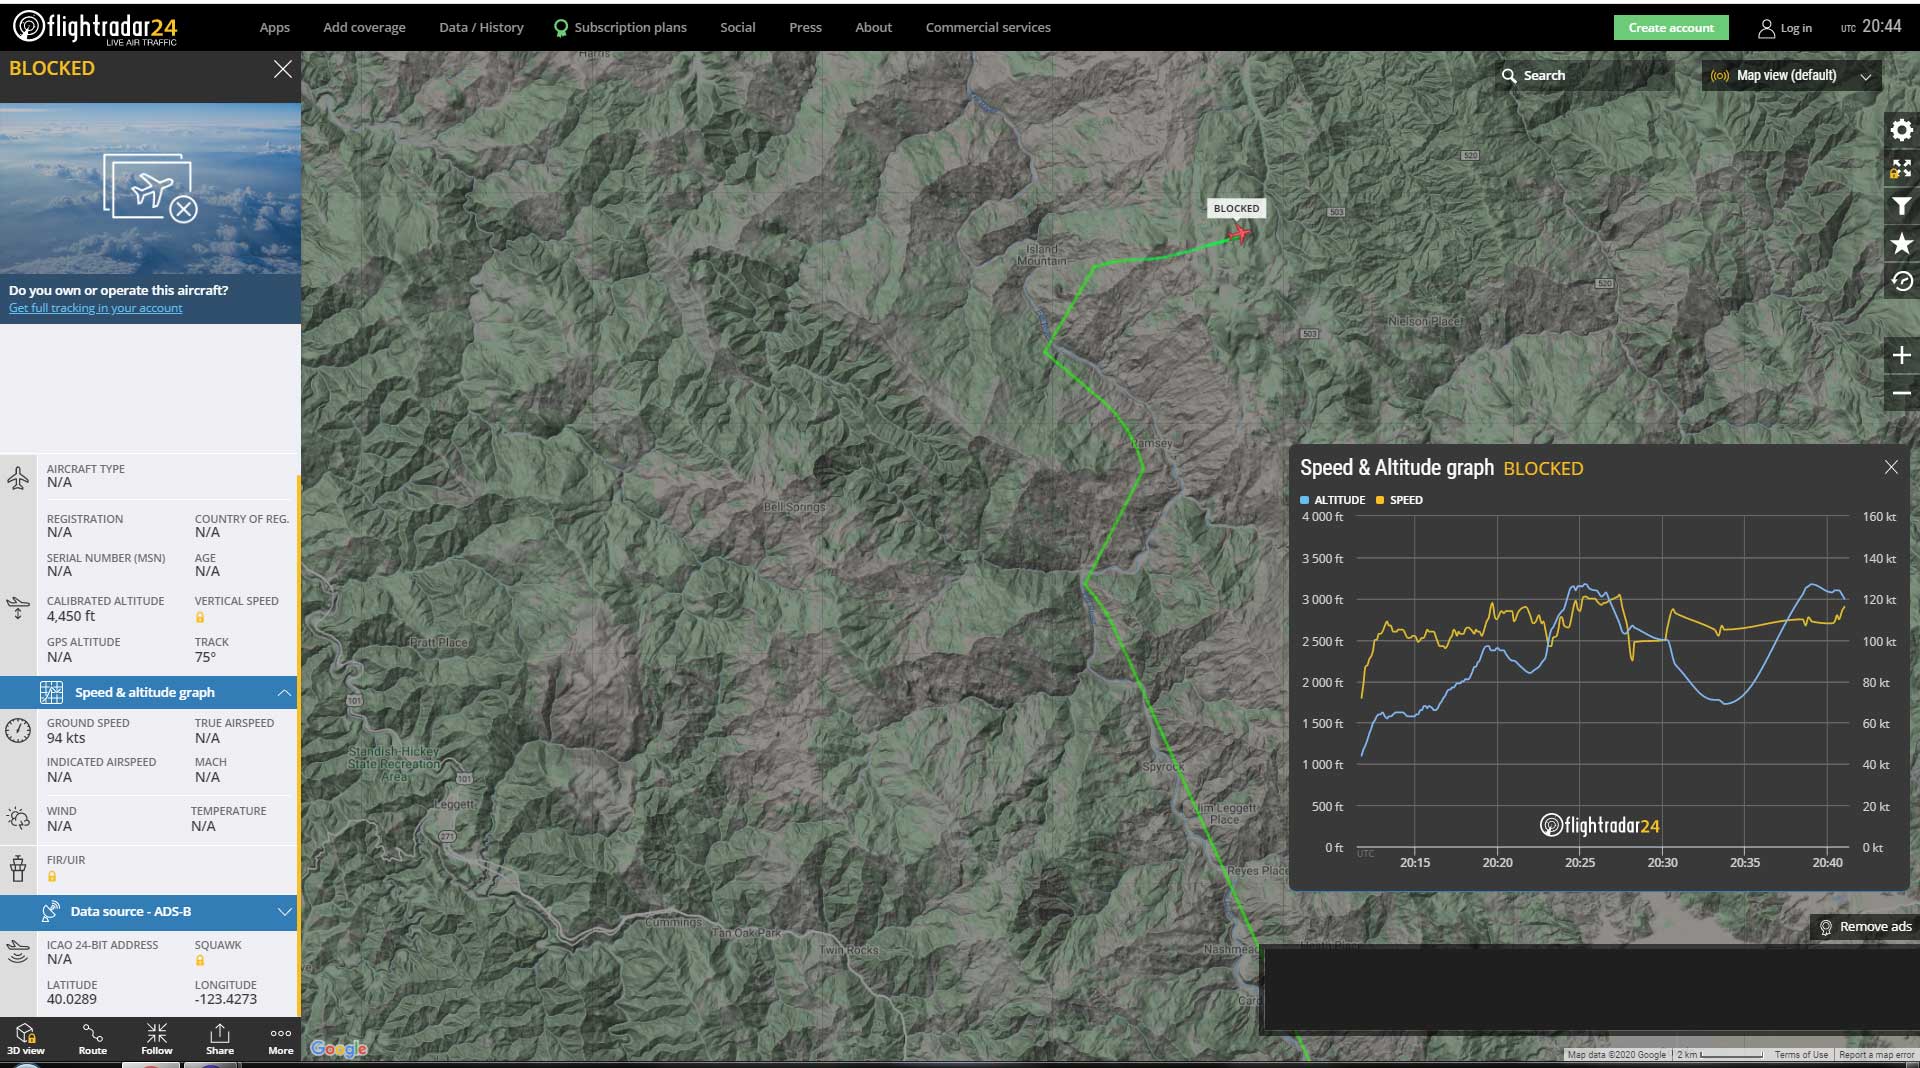Click the Bell Springs map label
This screenshot has height=1068, width=1920.
tap(795, 507)
